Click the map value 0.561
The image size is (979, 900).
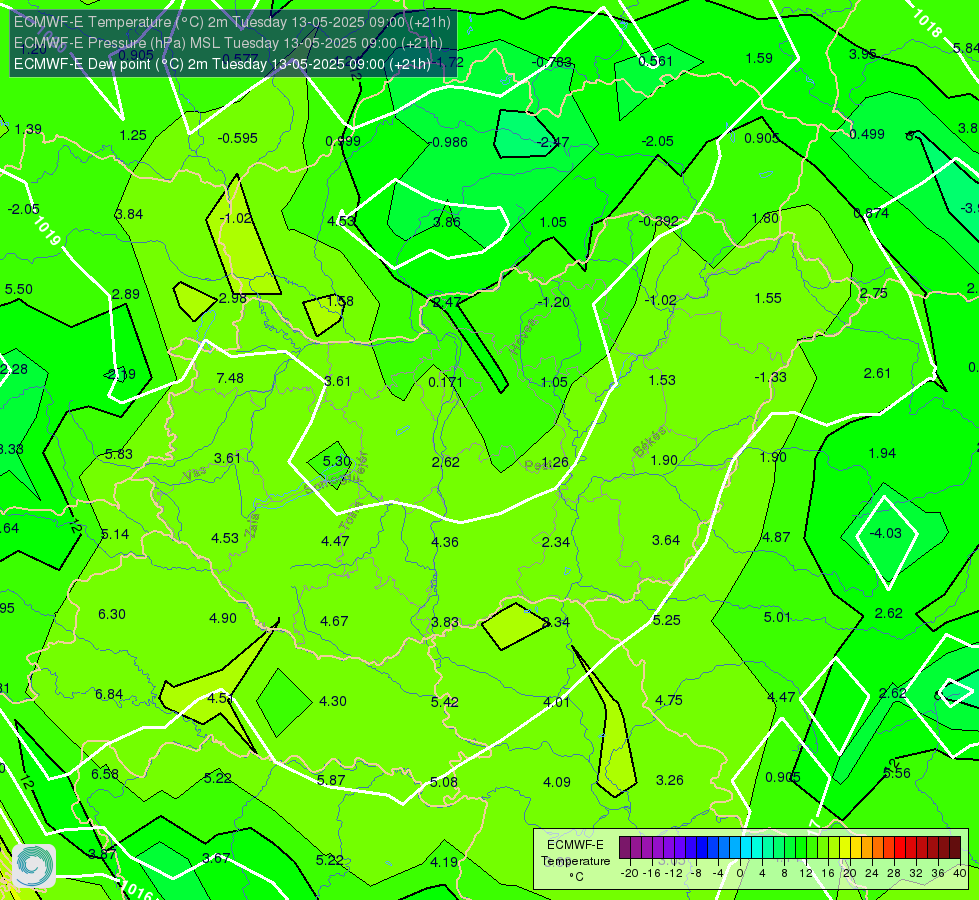point(656,61)
